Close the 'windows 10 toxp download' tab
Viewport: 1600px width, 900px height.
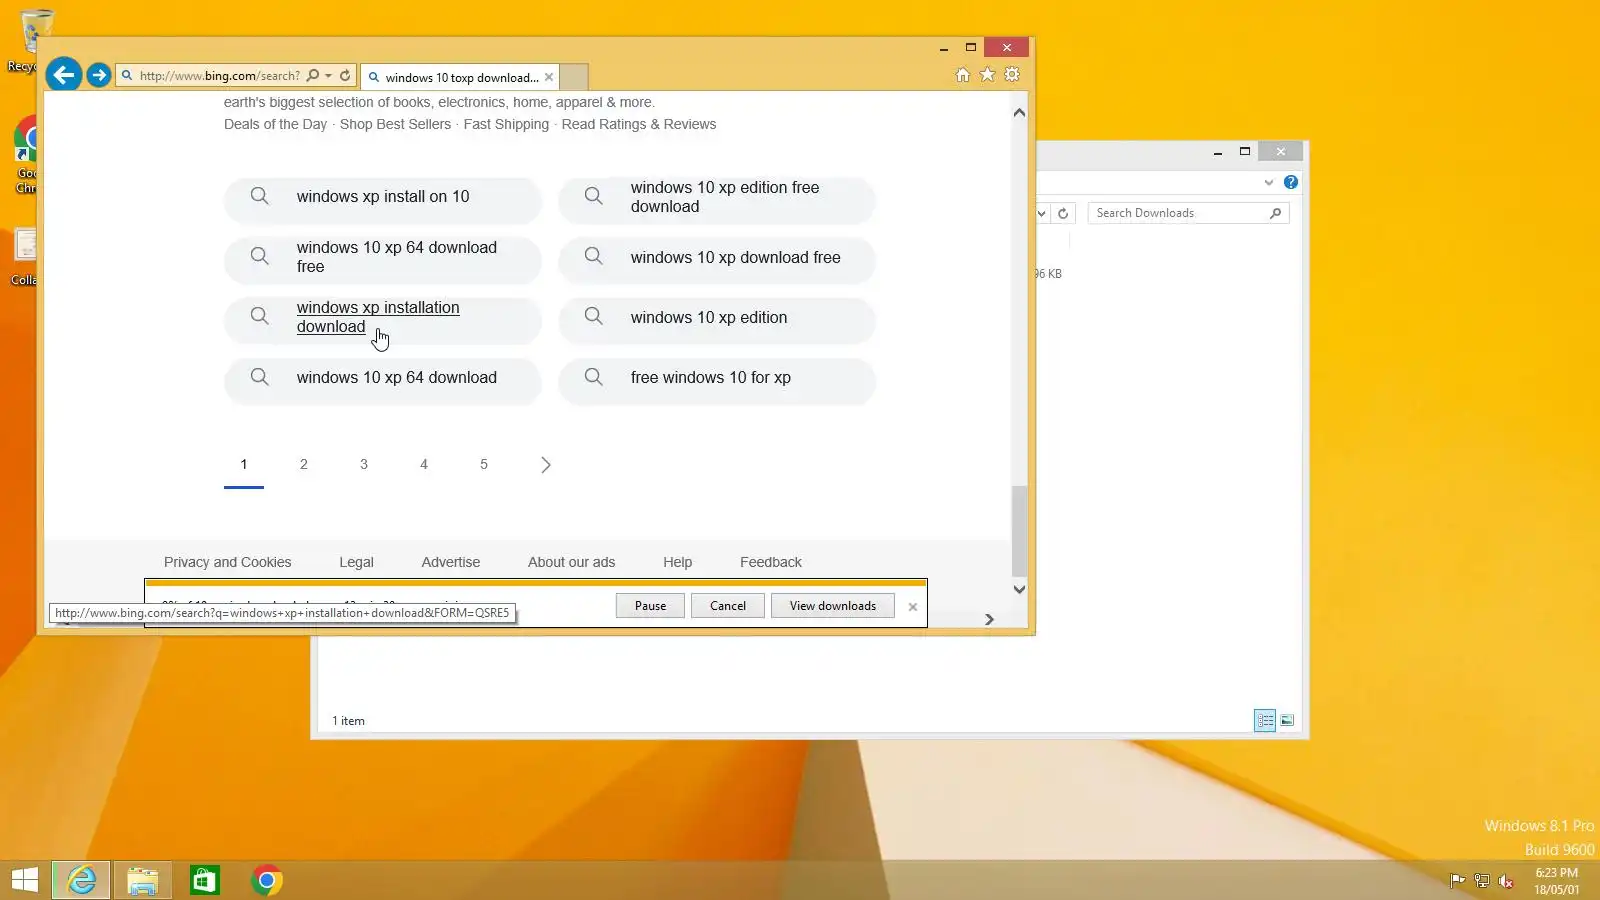click(549, 77)
